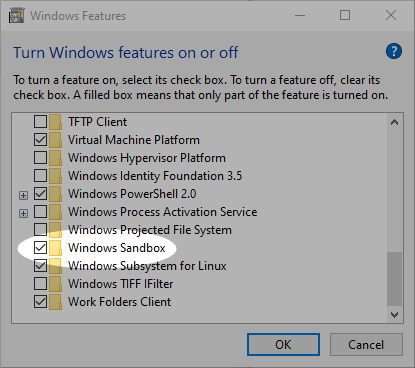Click the folder icon beside Windows PowerShell 2.0
Image resolution: width=415 pixels, height=368 pixels.
[x=55, y=194]
